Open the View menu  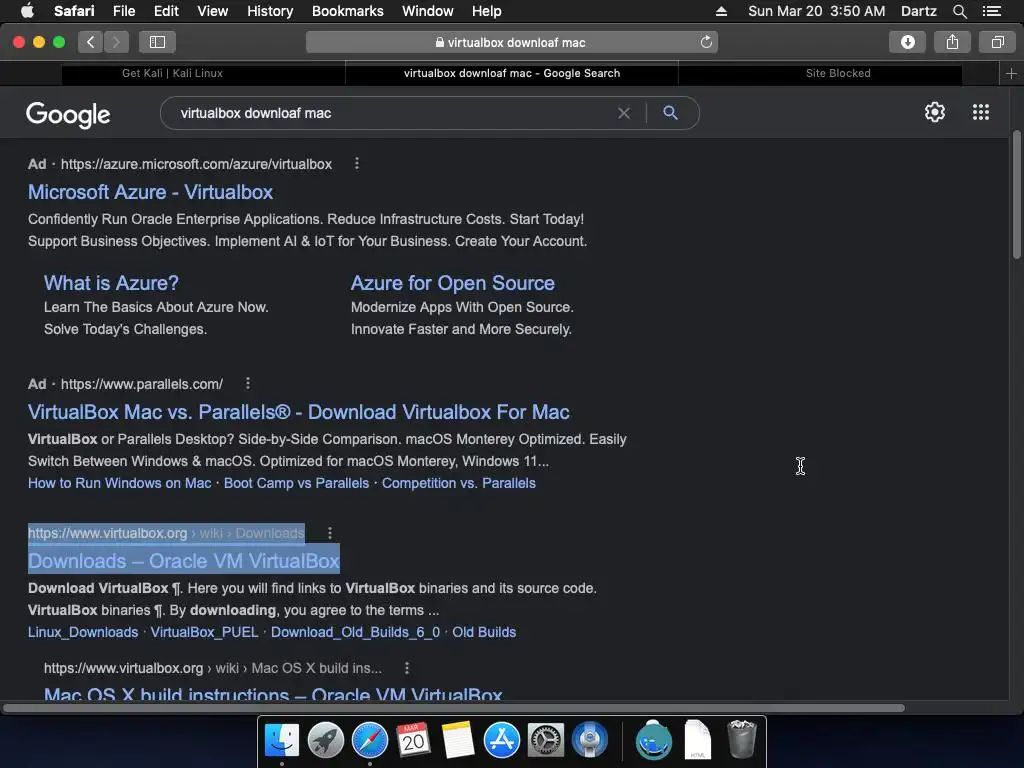(213, 11)
